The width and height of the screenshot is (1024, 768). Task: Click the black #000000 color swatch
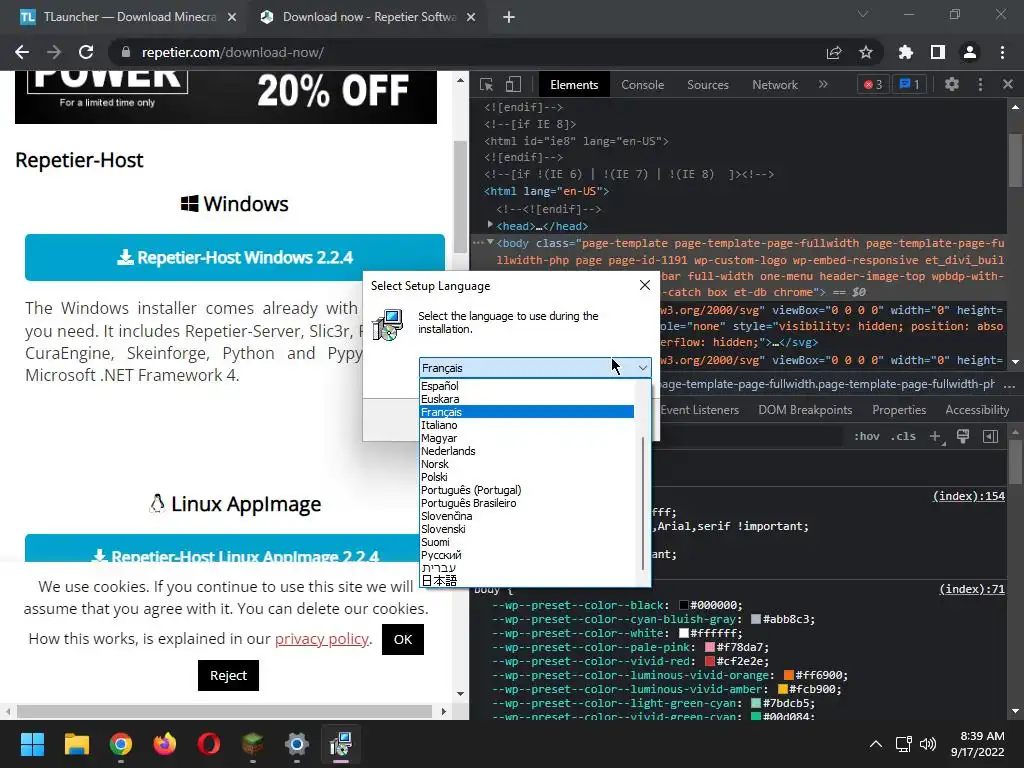[684, 605]
